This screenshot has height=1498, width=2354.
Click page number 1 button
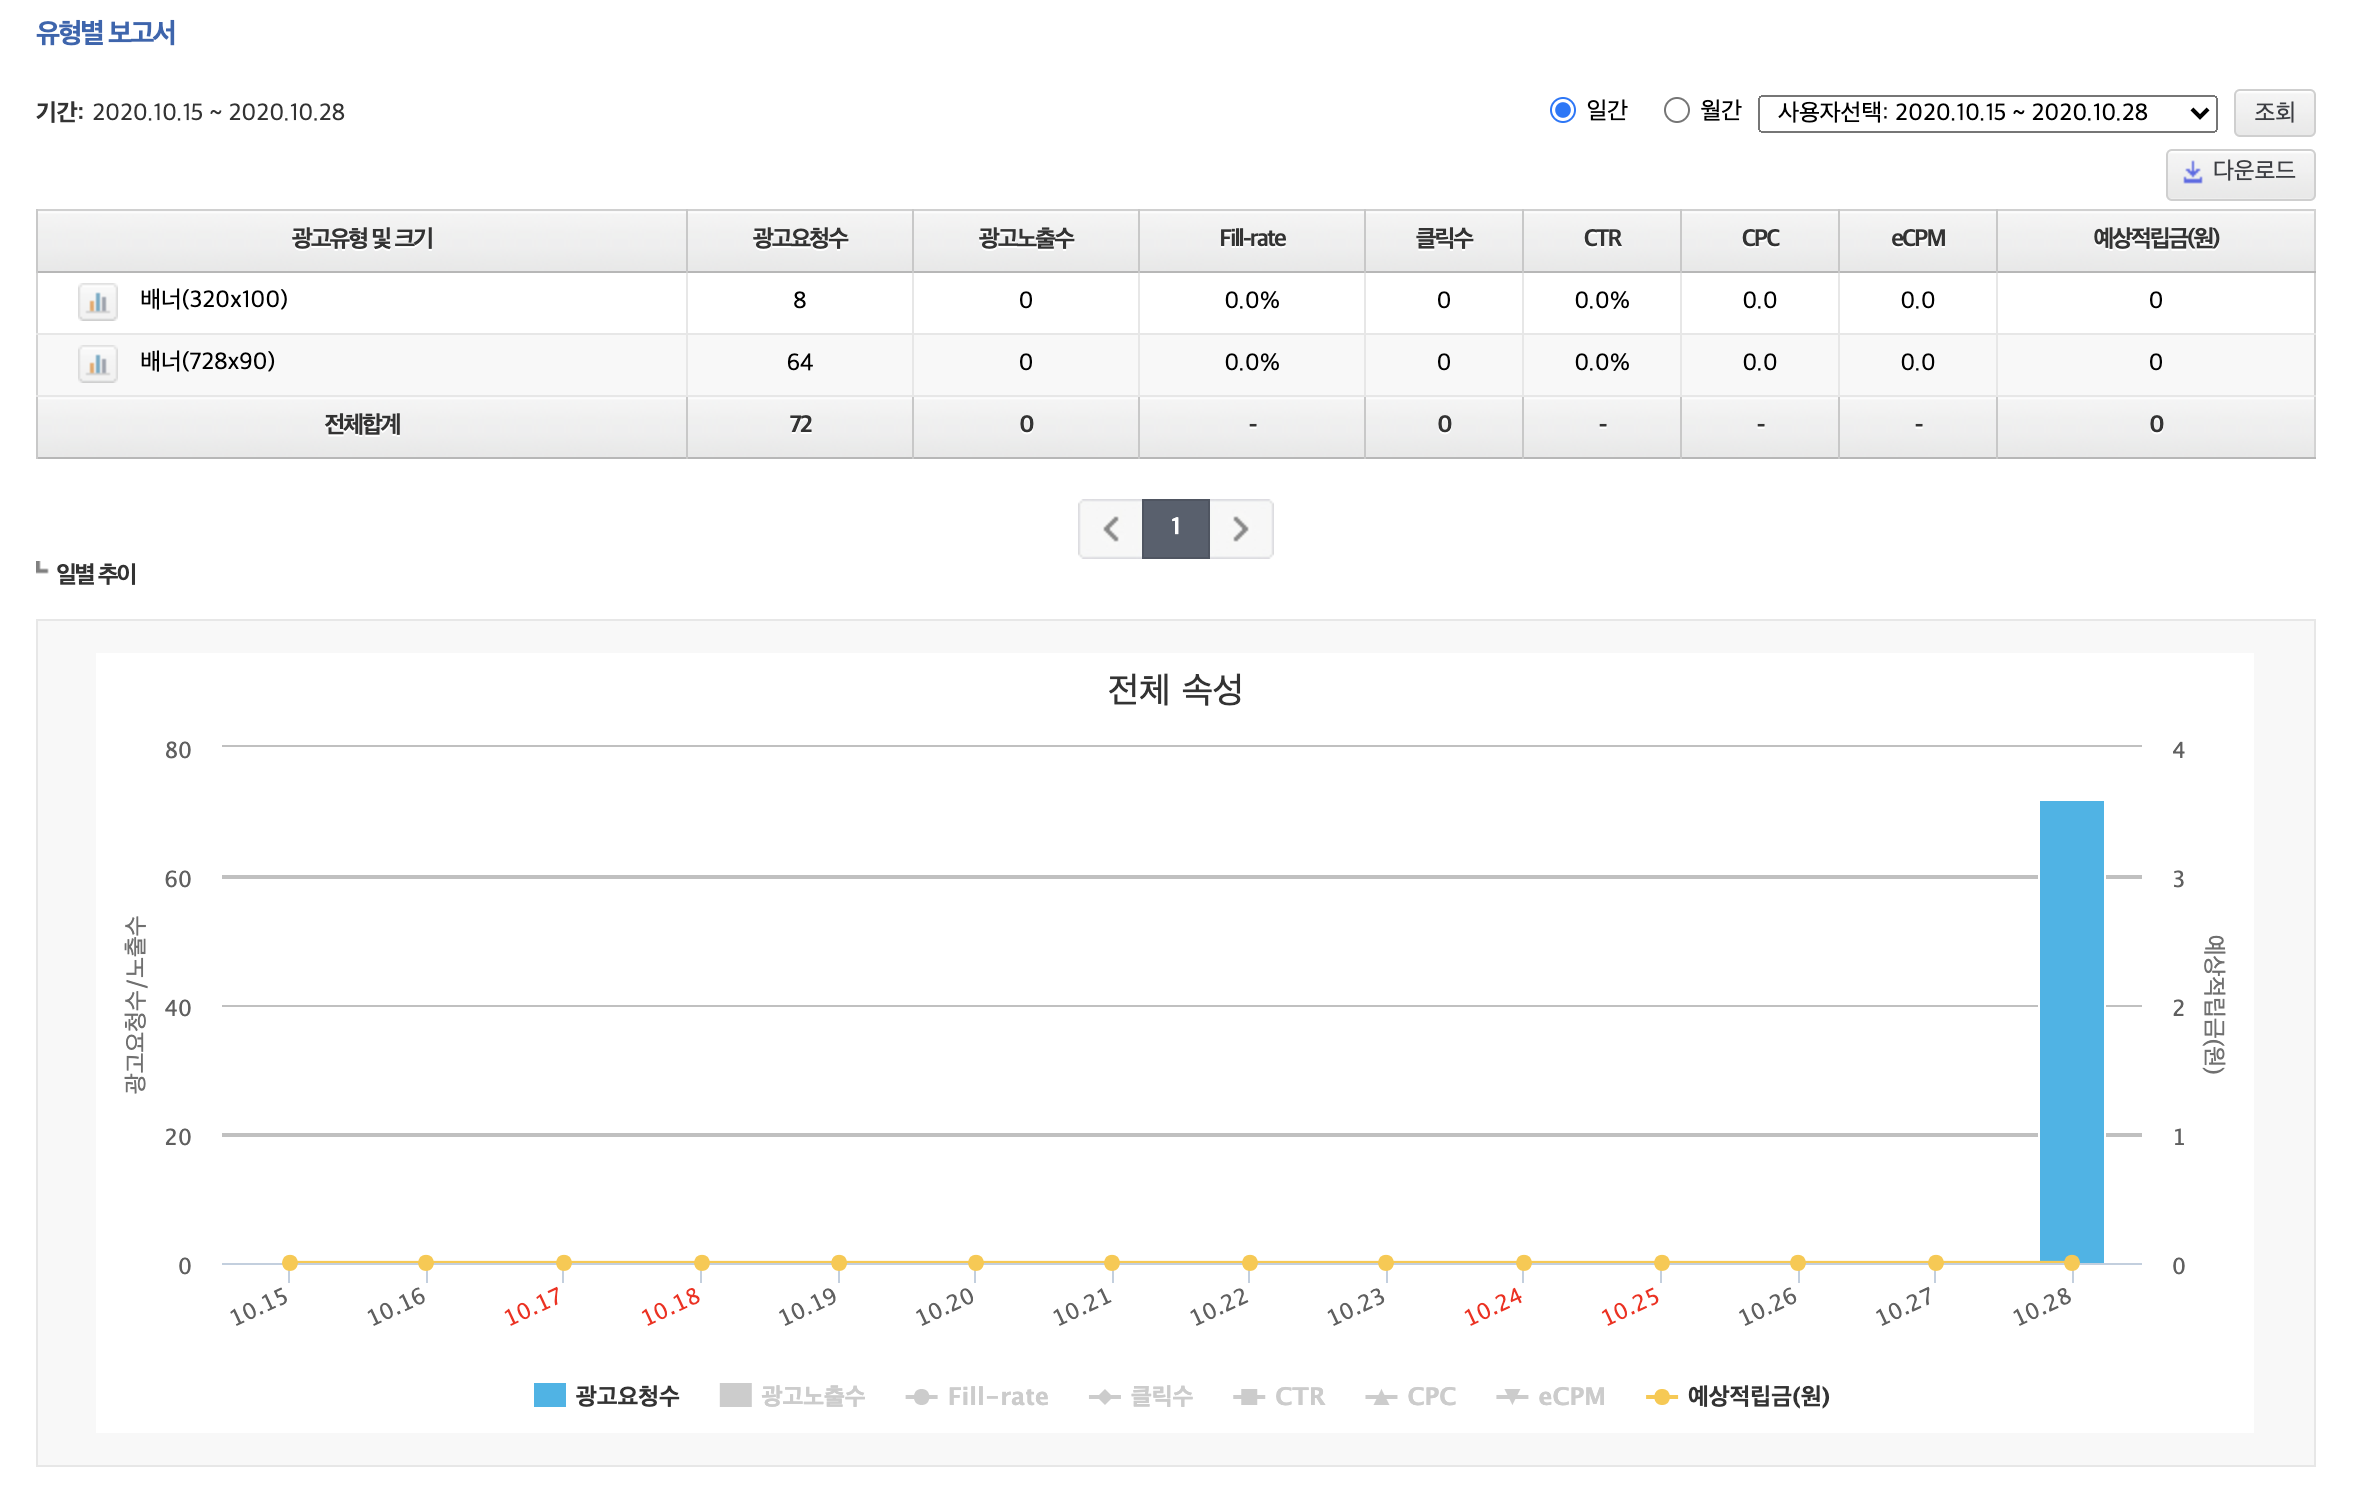[x=1175, y=528]
